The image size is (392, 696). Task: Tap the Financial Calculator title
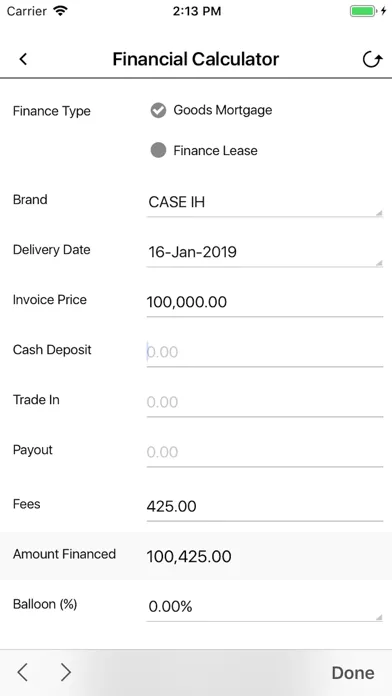click(x=196, y=59)
